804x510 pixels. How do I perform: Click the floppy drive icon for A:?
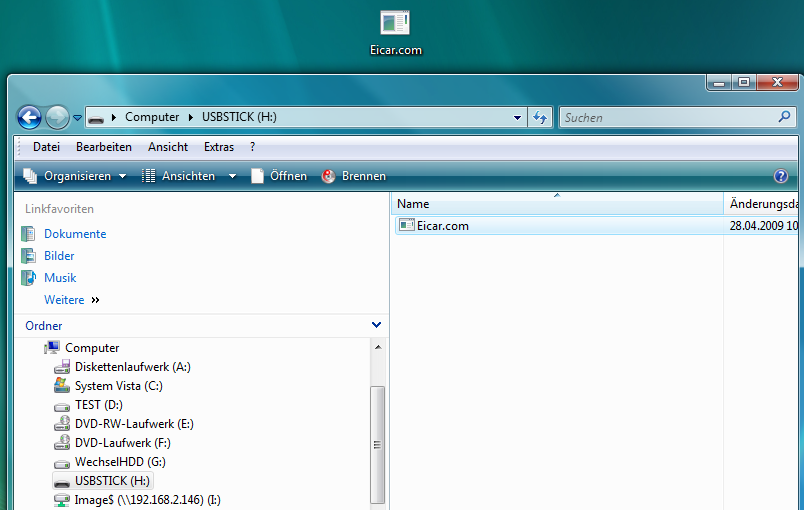[62, 367]
